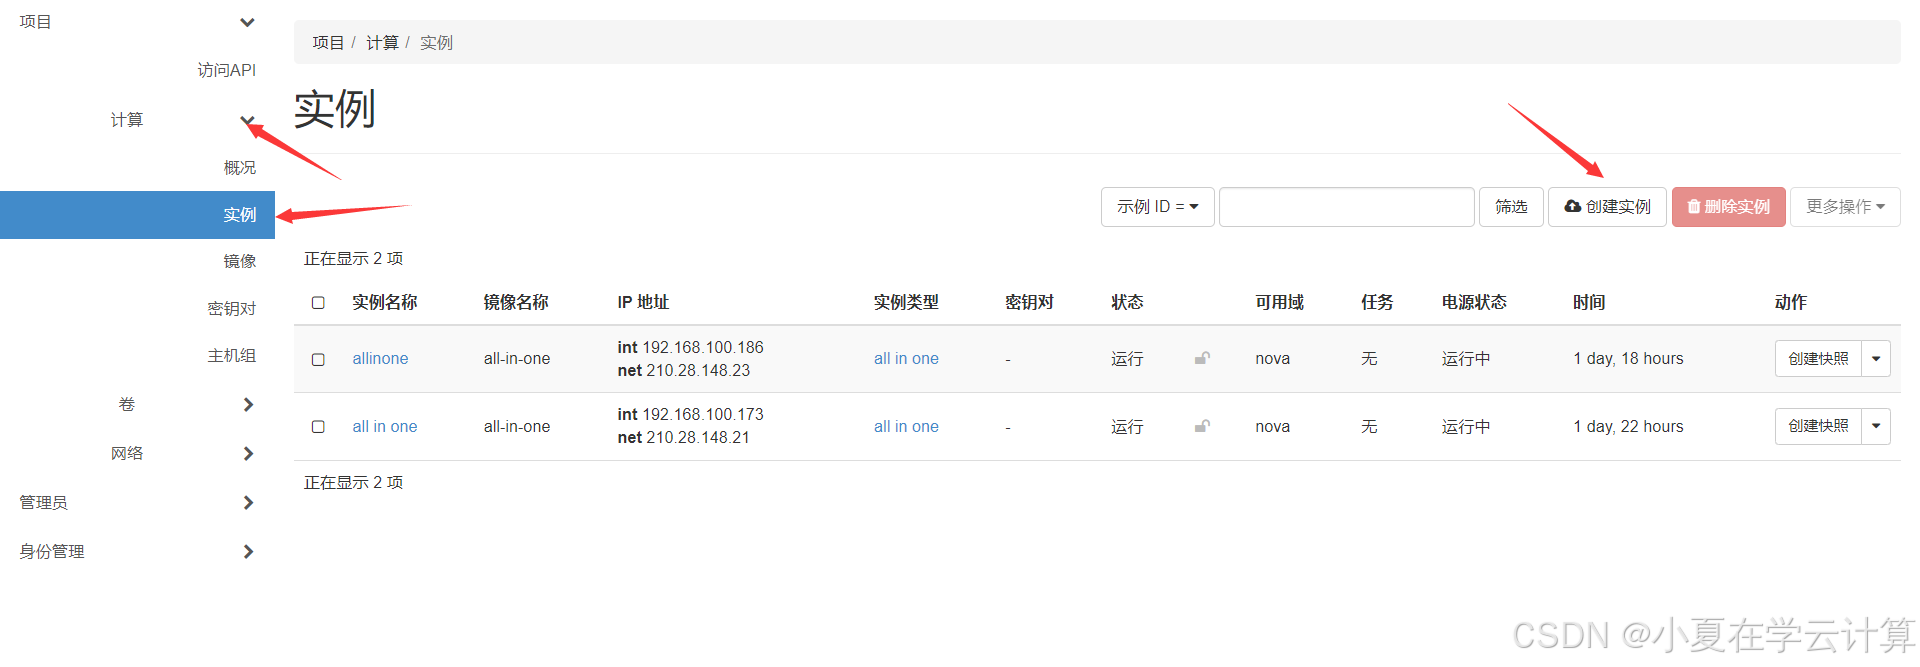Viewport: 1920px width, 667px height.
Task: Open flavor link in allinone row
Action: 906,359
